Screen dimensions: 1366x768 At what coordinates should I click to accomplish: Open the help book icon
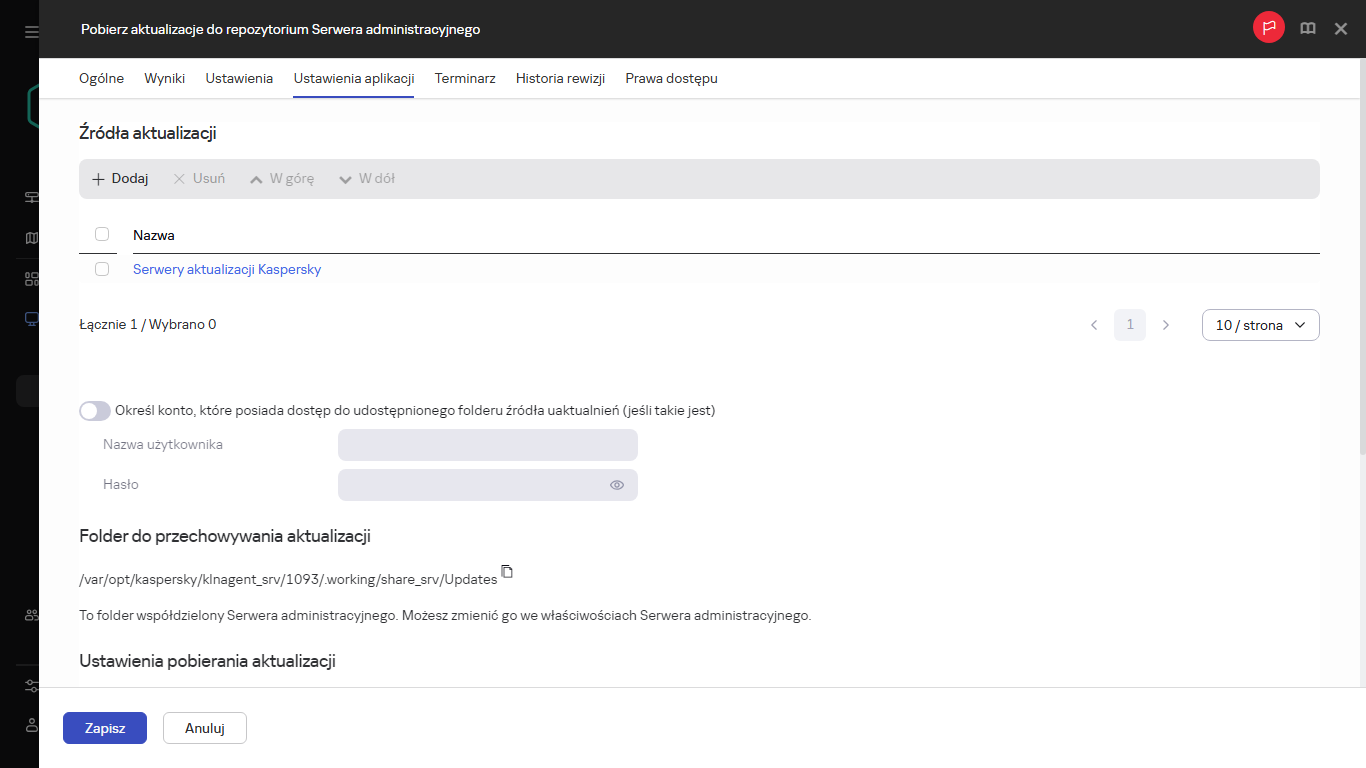[x=1307, y=29]
